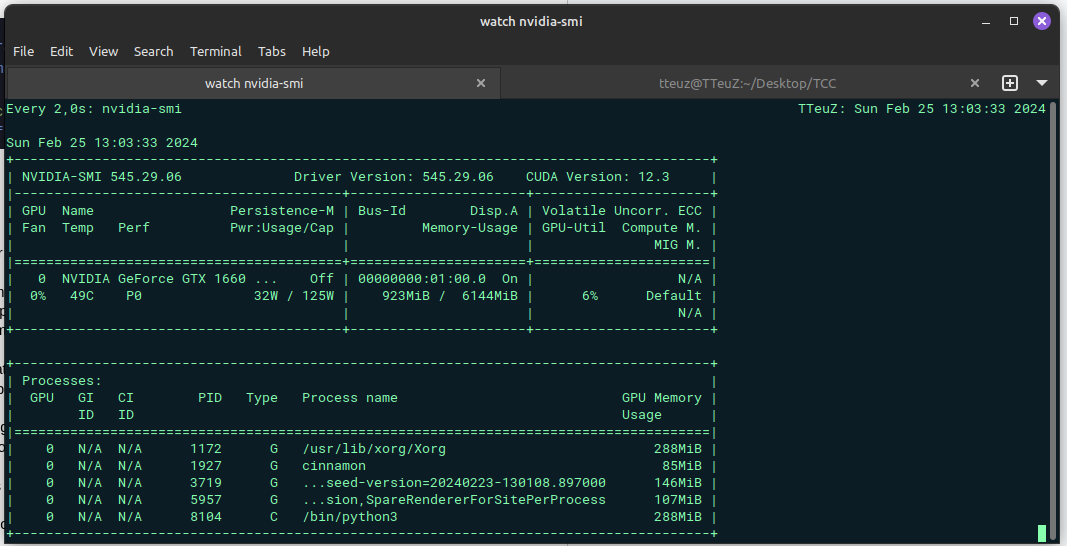Viewport: 1067px width, 546px height.
Task: Click the '32W / 125W' power usage value
Action: pyautogui.click(x=294, y=295)
